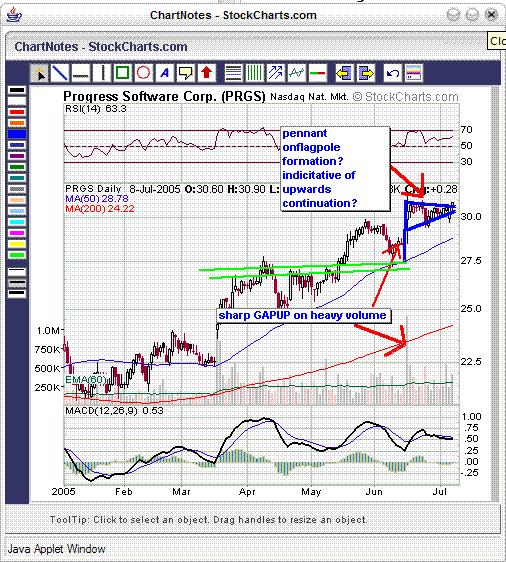Pick the cyan color swatch
The image size is (506, 562).
click(x=17, y=222)
